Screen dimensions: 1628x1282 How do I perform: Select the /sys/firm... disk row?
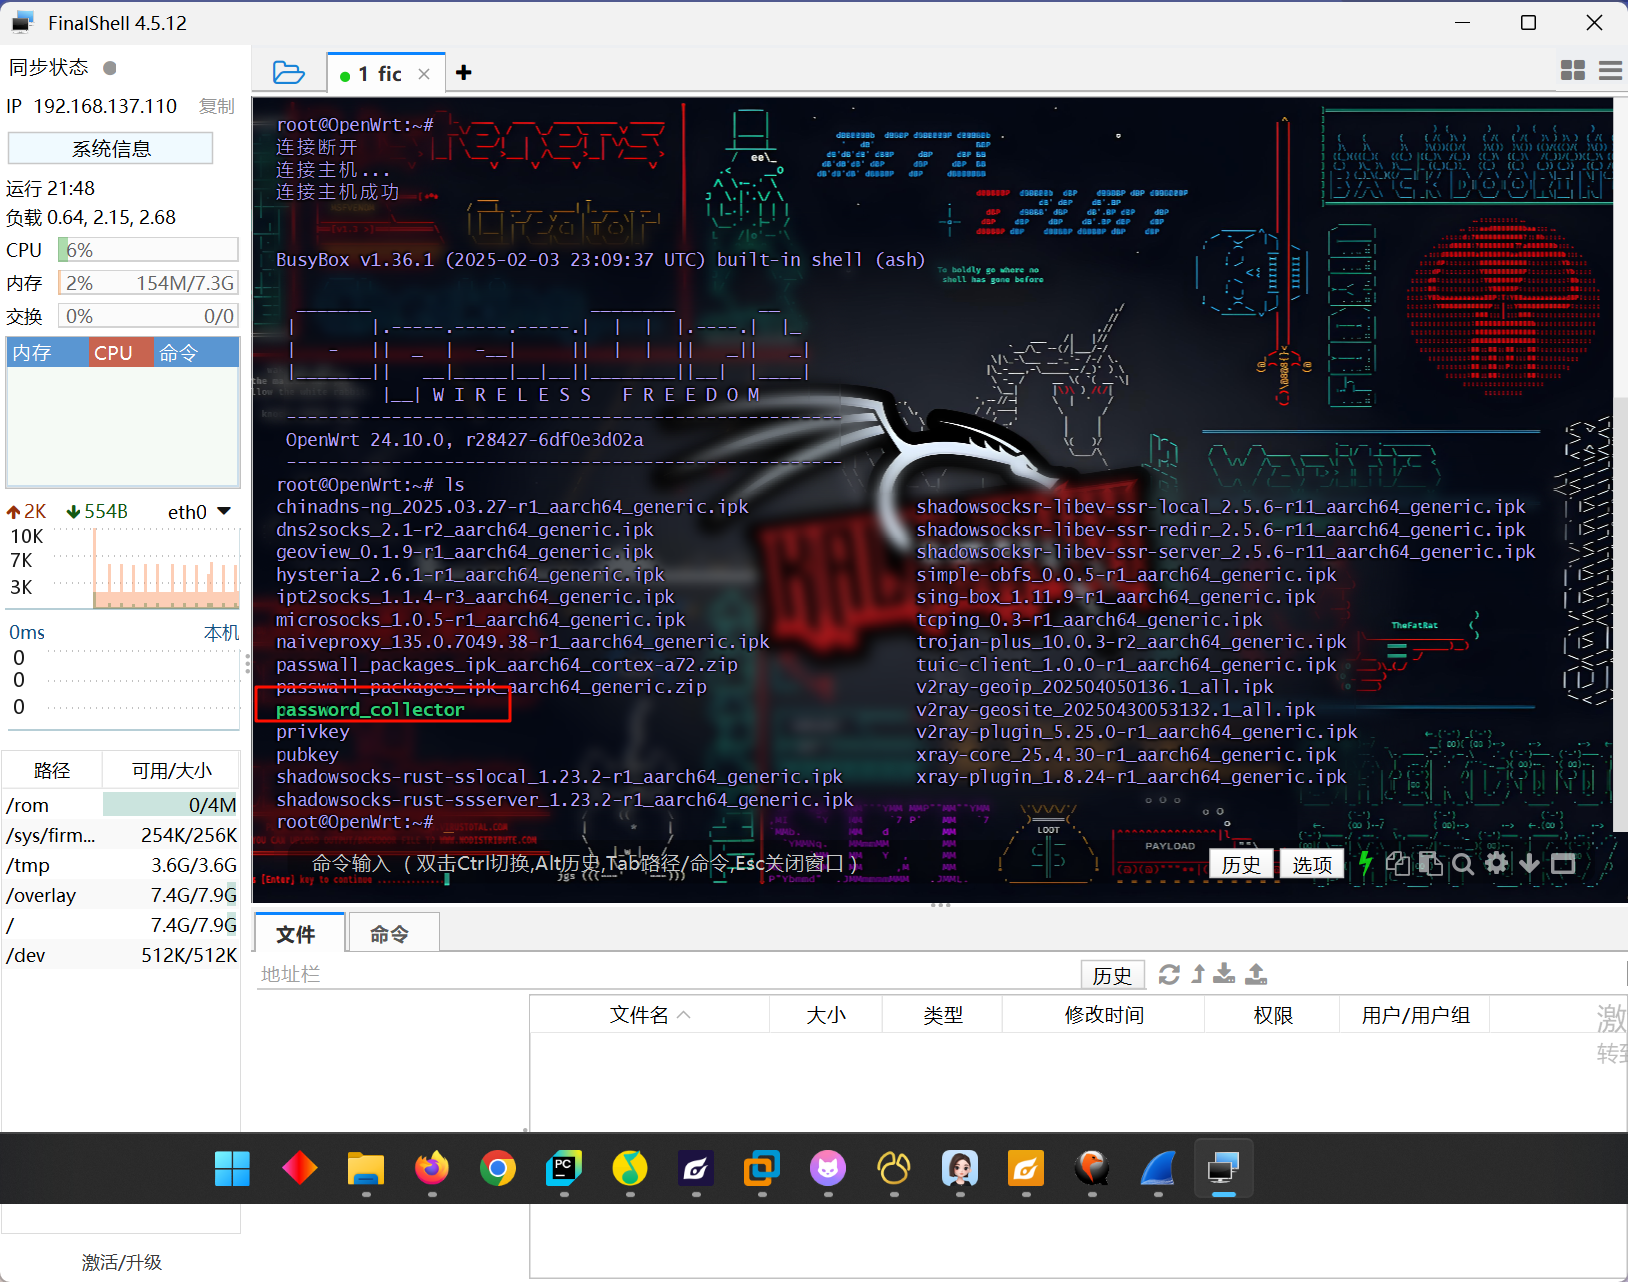[121, 835]
